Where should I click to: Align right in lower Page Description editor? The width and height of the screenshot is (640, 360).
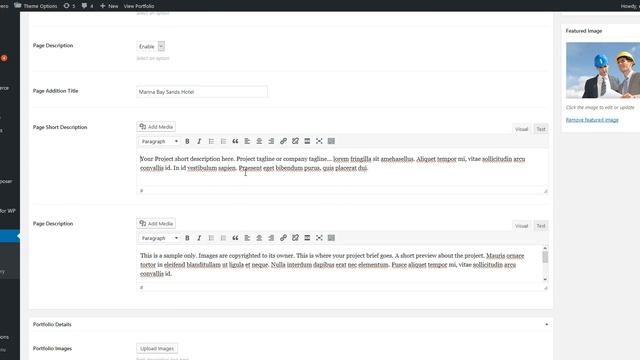[x=271, y=238]
